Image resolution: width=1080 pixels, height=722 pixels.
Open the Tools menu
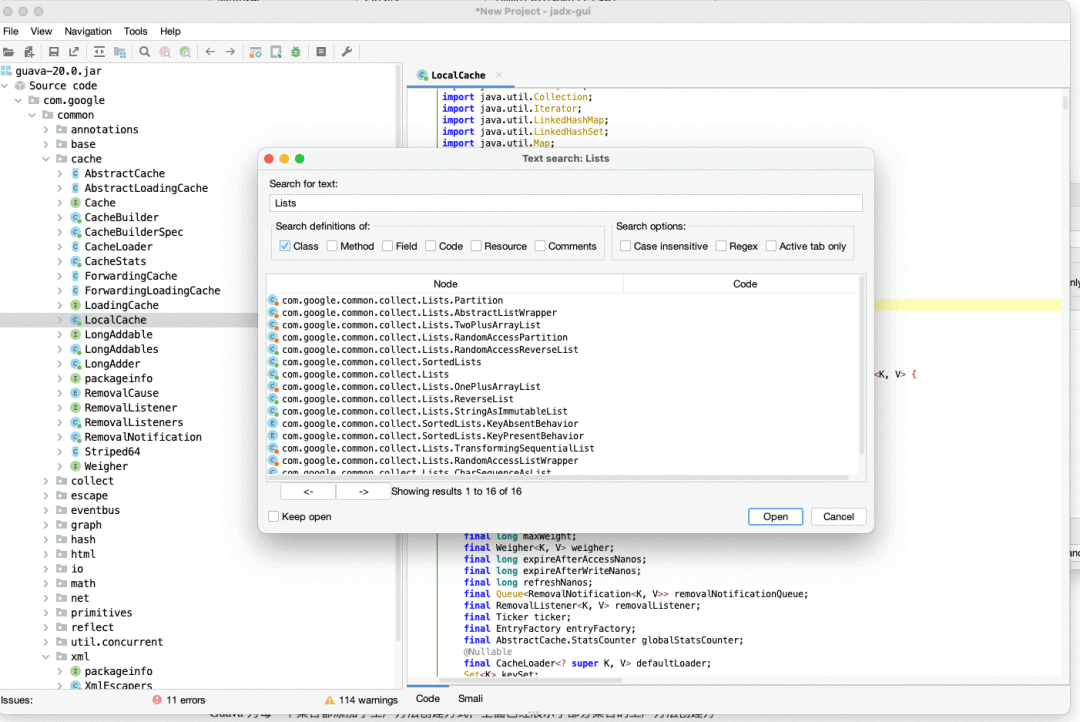(x=136, y=31)
